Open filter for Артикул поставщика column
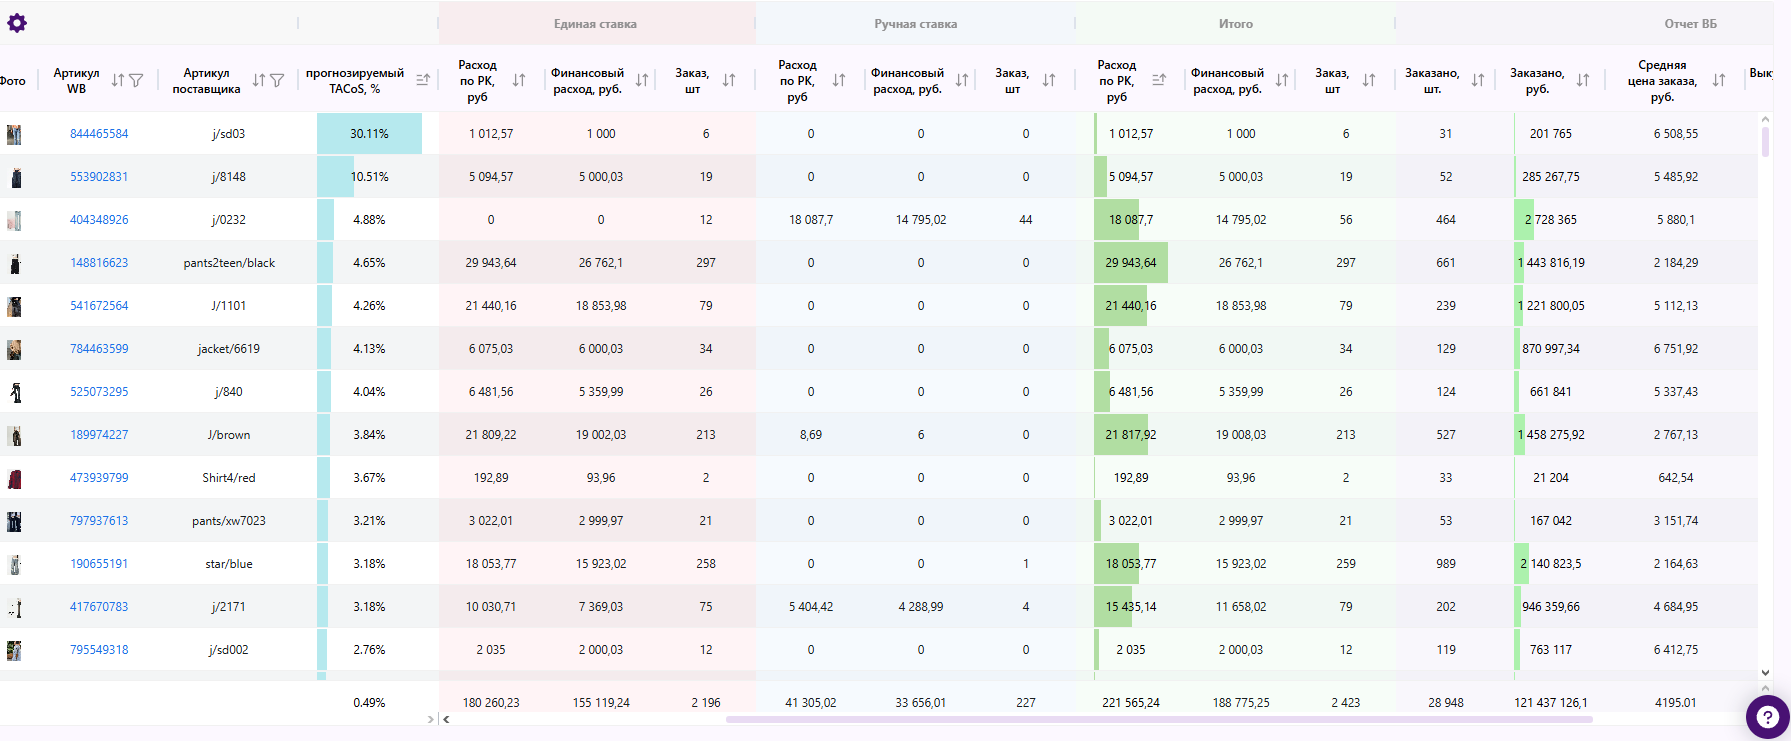The image size is (1791, 741). [278, 80]
